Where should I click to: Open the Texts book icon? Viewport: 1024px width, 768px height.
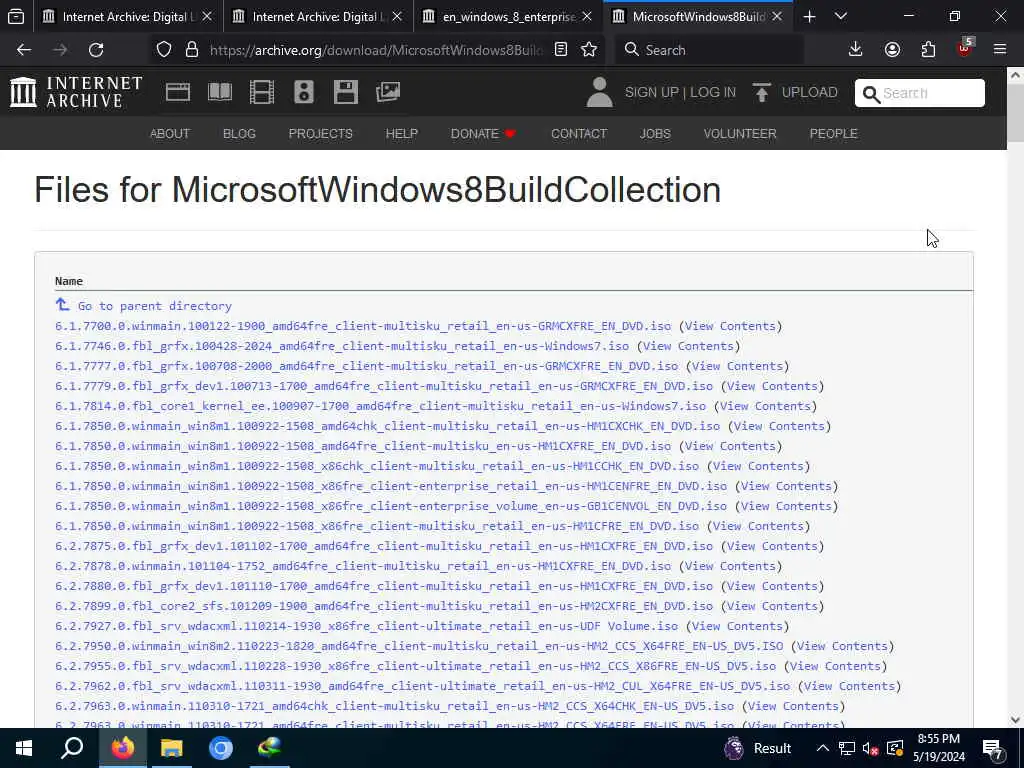219,92
